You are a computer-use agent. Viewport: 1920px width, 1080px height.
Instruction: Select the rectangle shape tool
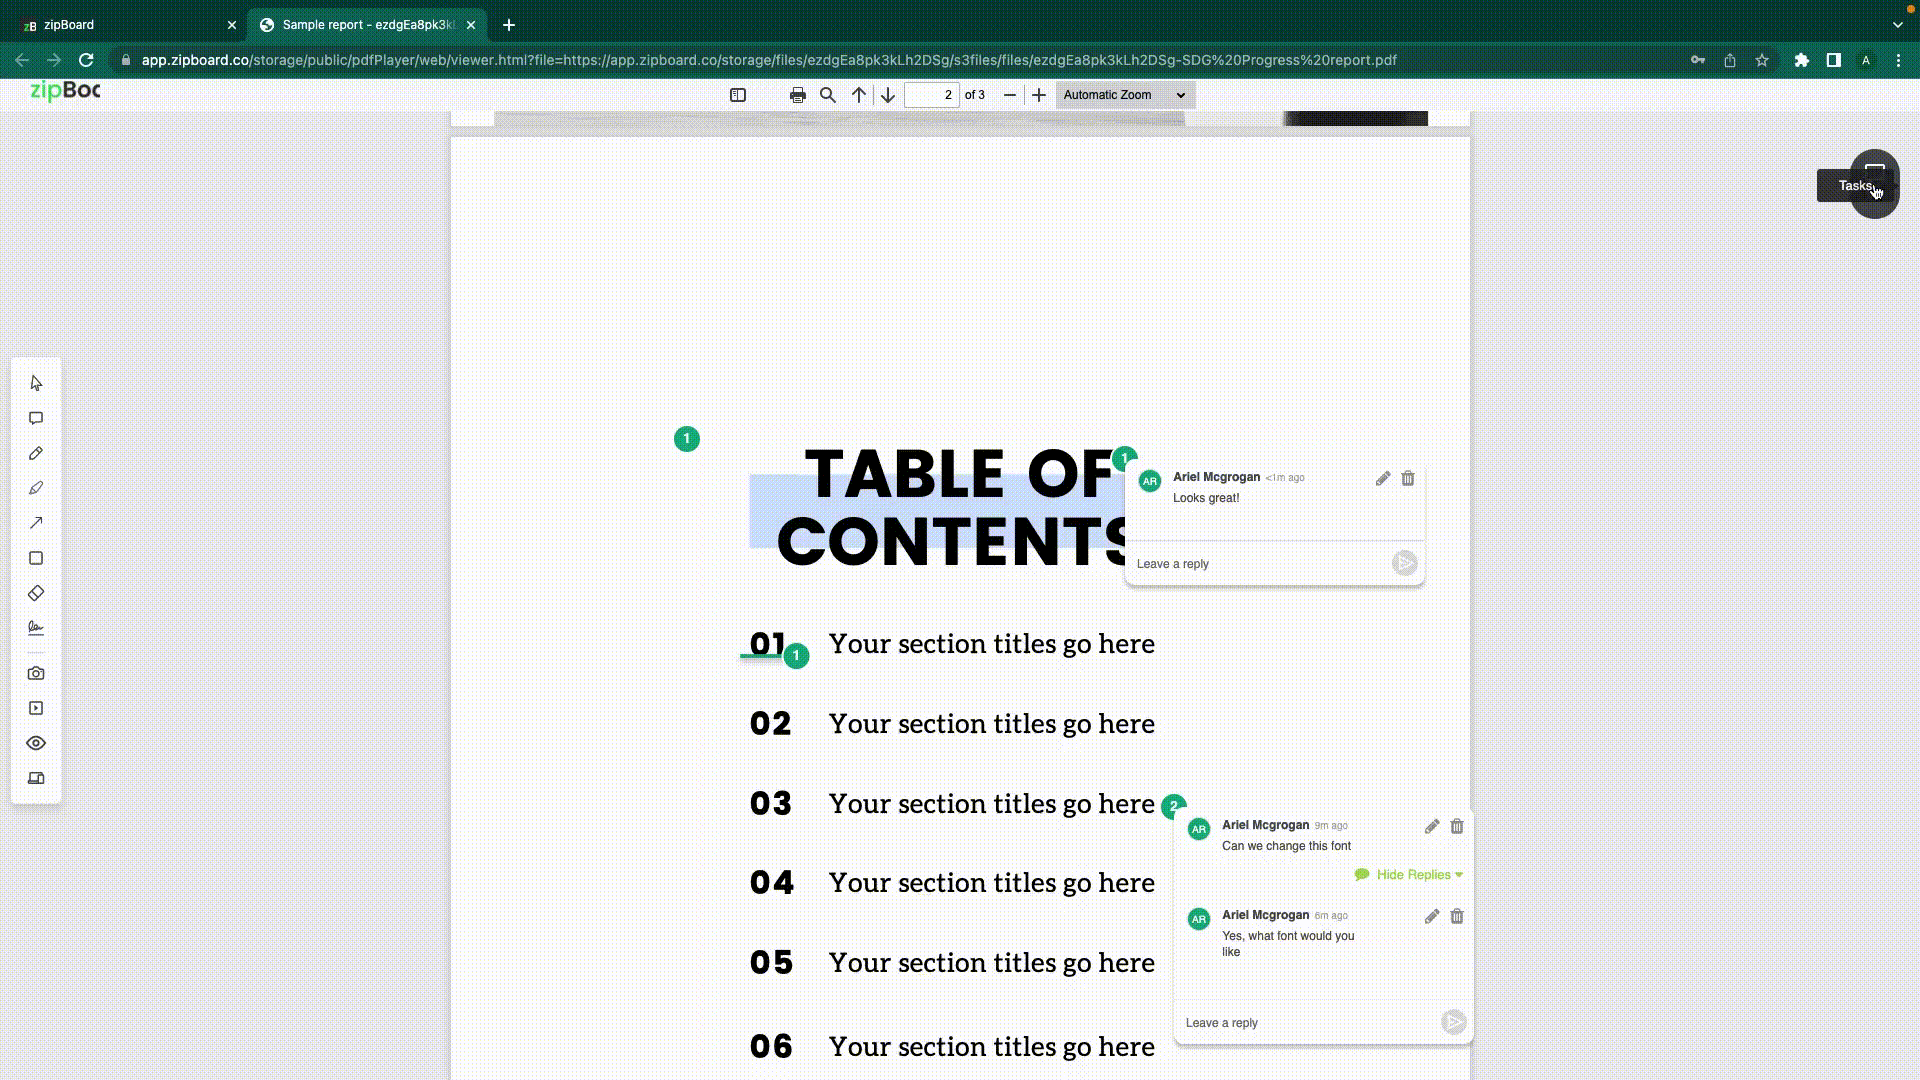(x=36, y=558)
